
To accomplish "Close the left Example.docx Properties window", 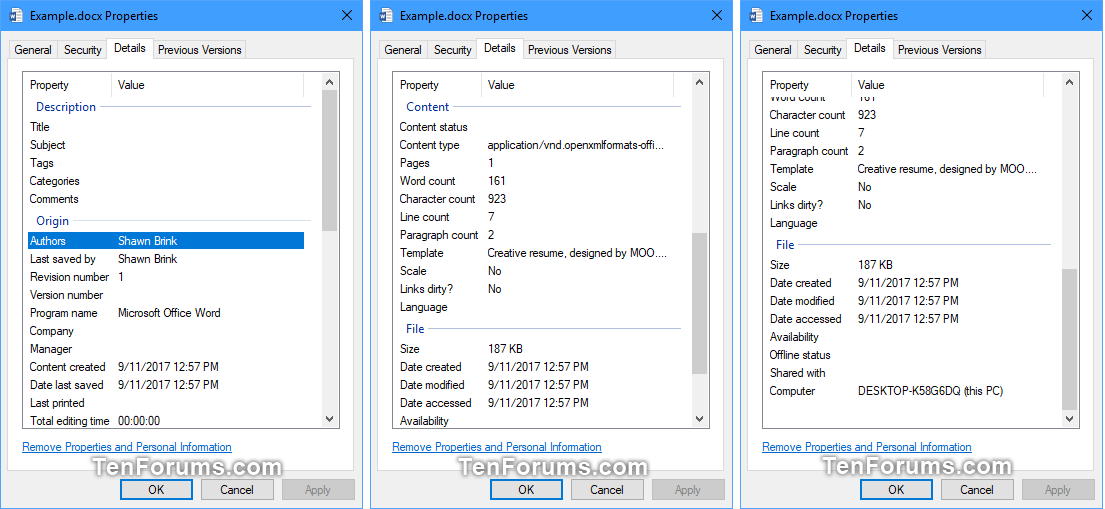I will pos(346,15).
